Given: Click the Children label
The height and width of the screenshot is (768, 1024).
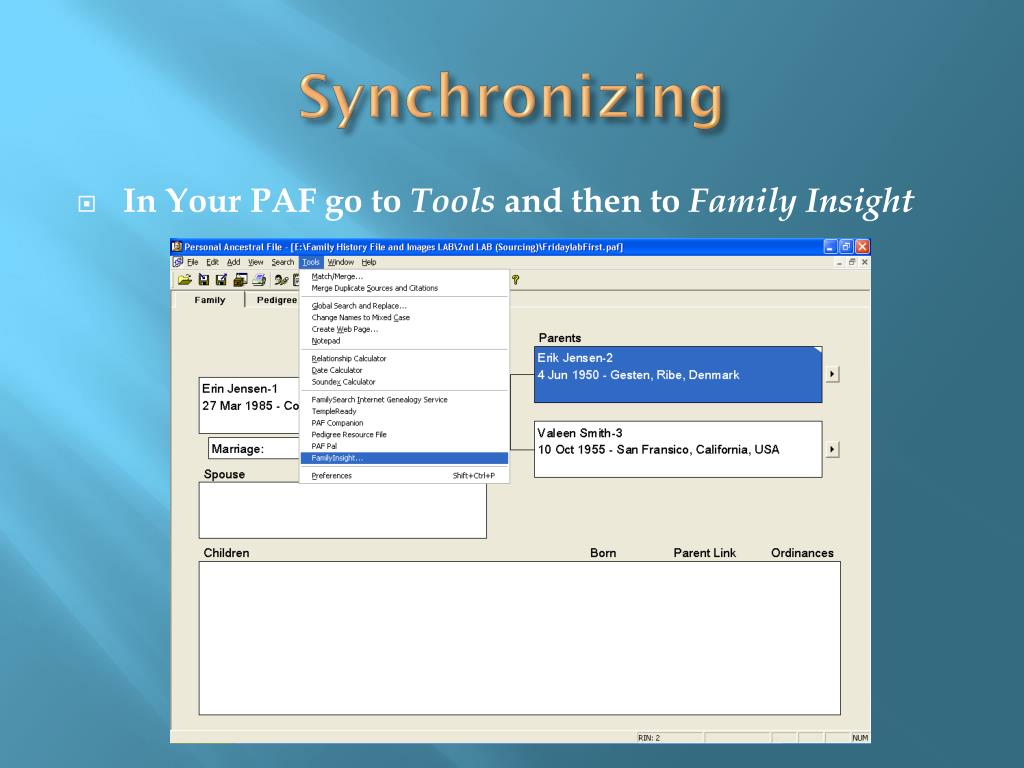Looking at the screenshot, I should coord(226,553).
